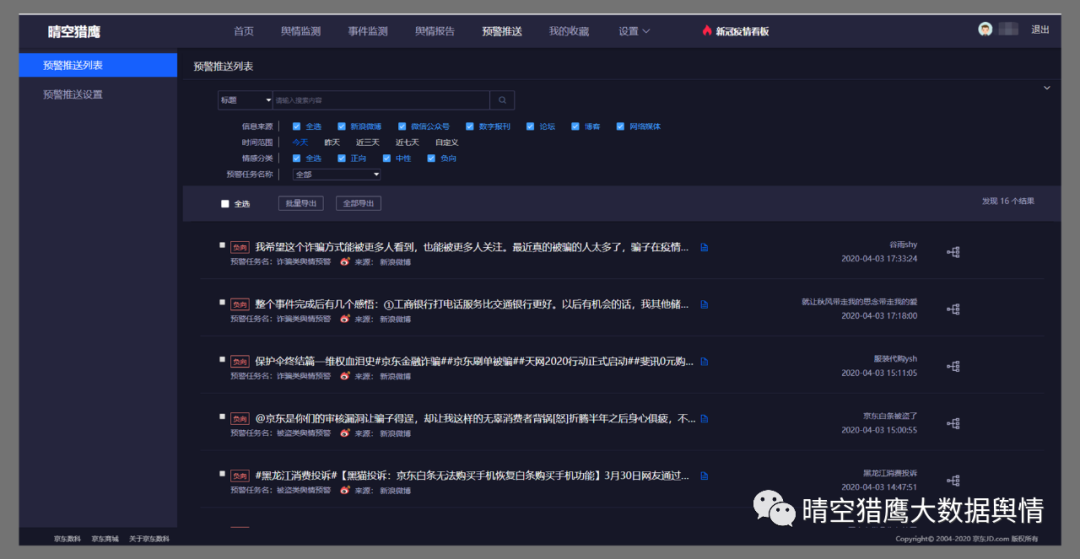The image size is (1080, 559).
Task: Choose 自定义 time range
Action: (447, 143)
